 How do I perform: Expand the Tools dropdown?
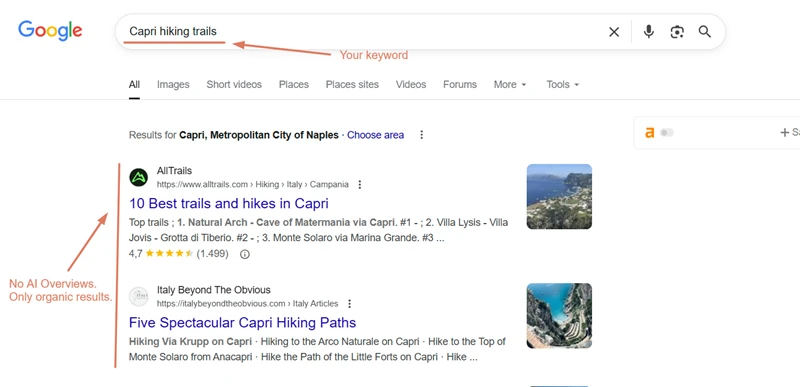pos(563,85)
